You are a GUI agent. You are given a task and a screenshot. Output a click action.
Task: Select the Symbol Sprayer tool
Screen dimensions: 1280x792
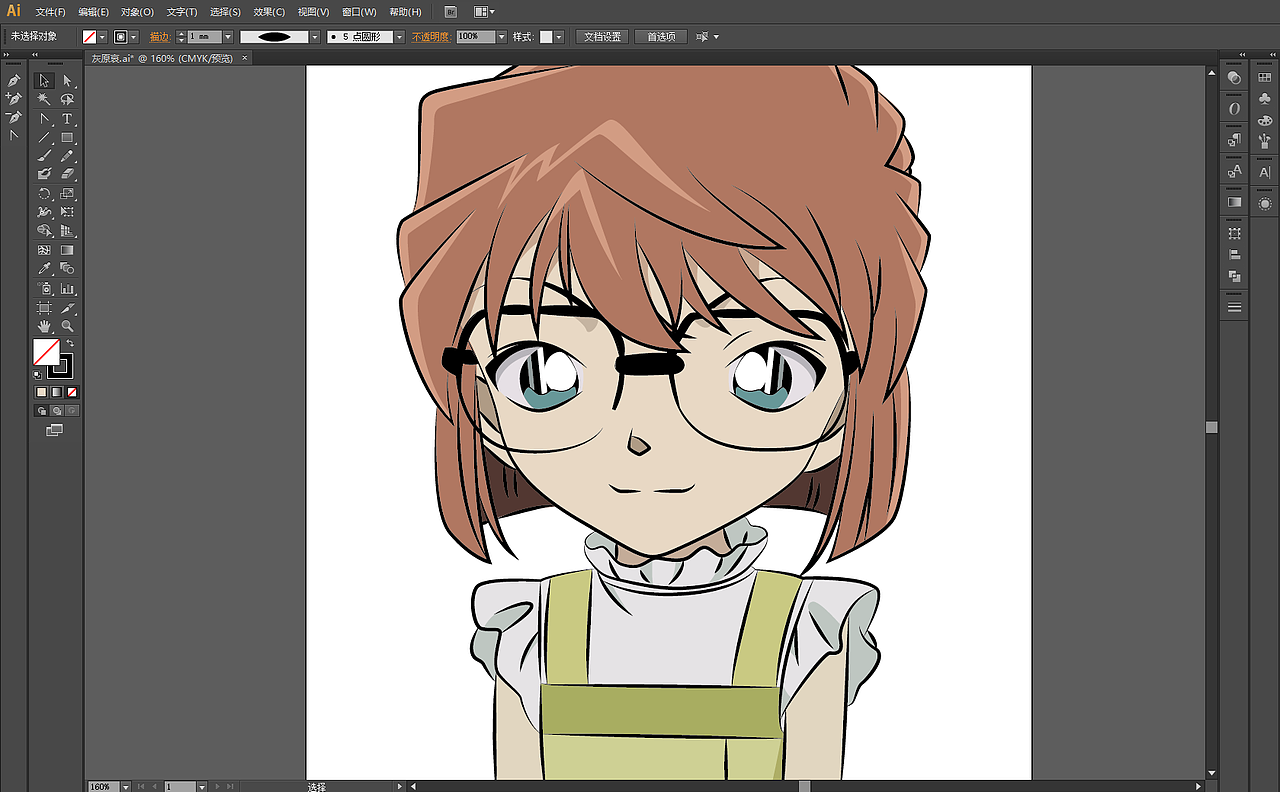44,288
